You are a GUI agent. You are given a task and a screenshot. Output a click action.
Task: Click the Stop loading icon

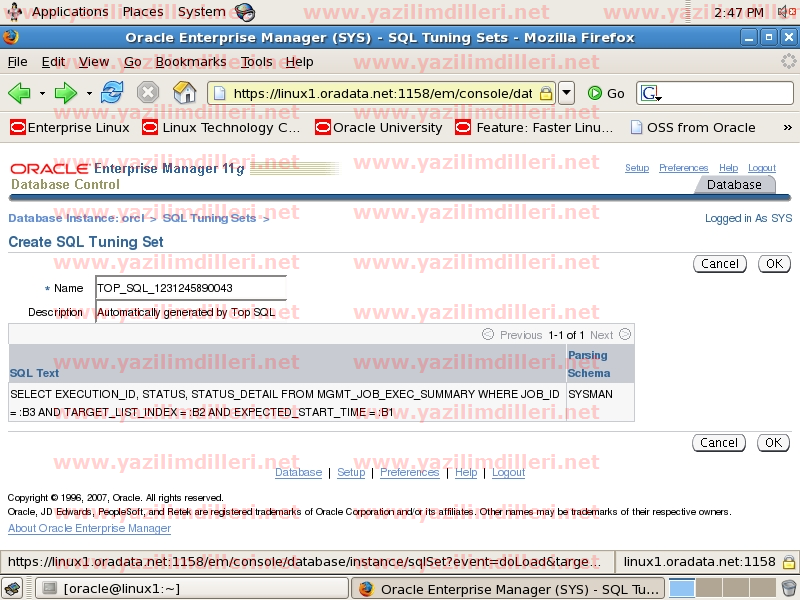148,93
